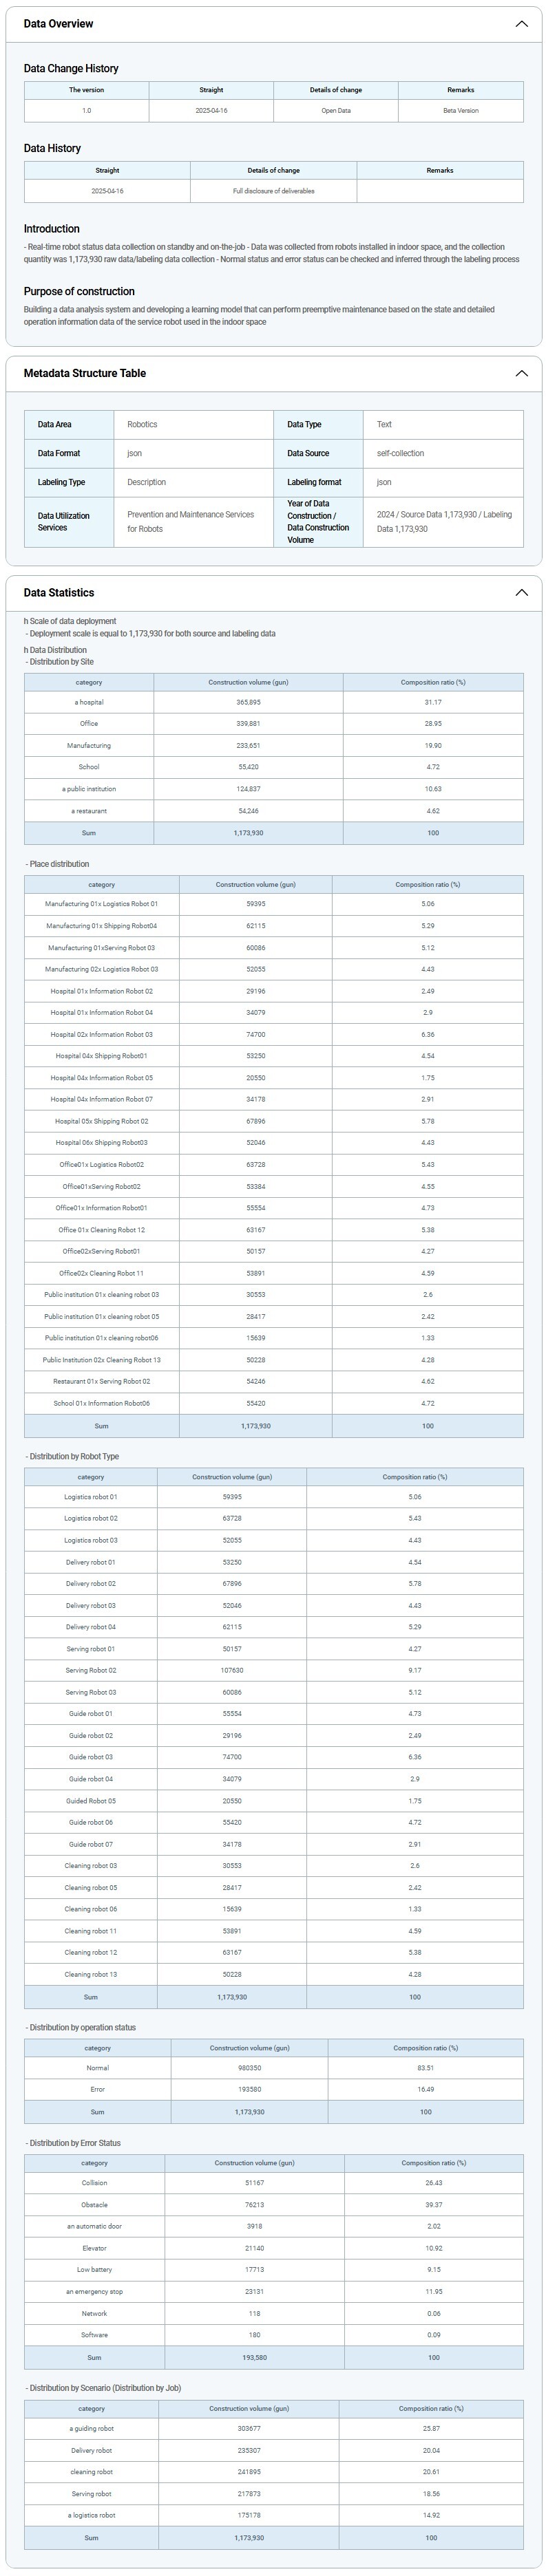Click the Beta Version remarks cell
The height and width of the screenshot is (2576, 546).
[460, 111]
